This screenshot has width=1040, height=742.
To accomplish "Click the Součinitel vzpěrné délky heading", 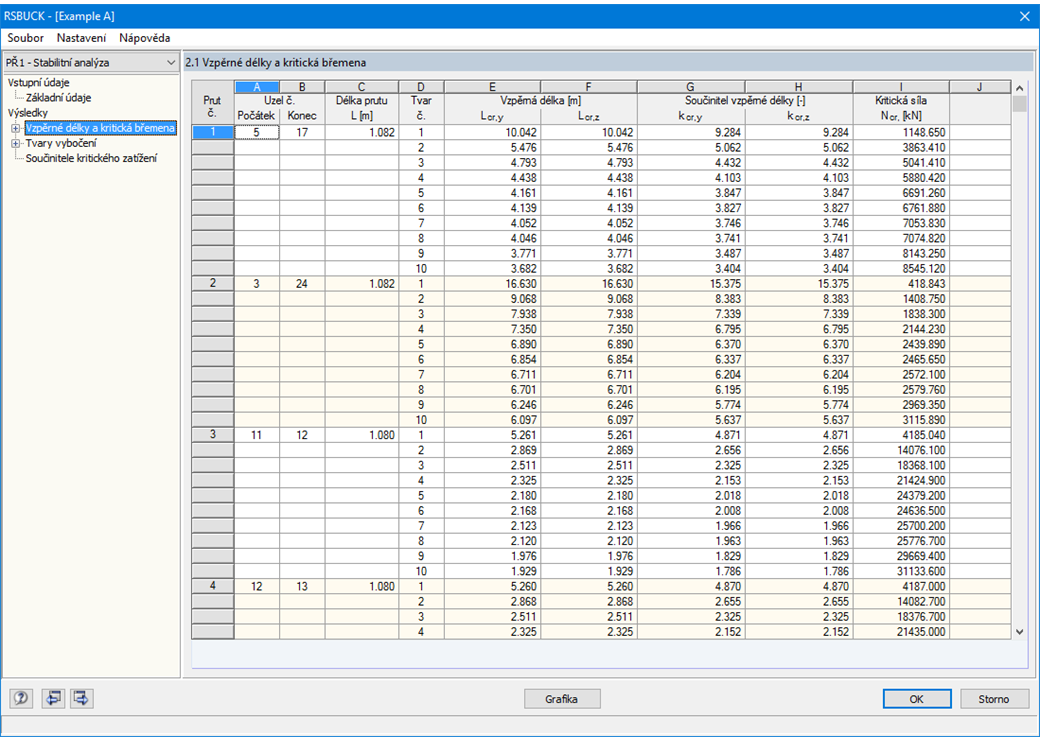I will pyautogui.click(x=745, y=101).
